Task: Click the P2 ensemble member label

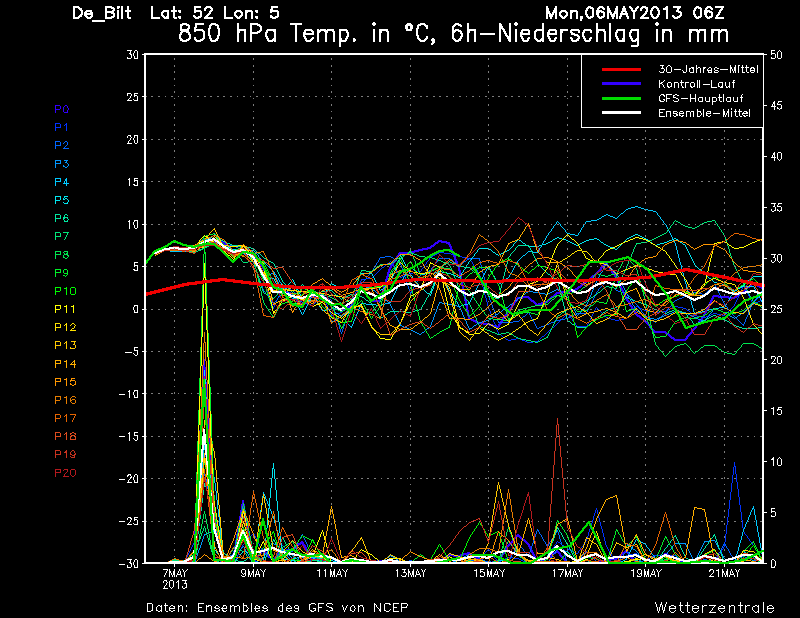Action: click(x=62, y=145)
